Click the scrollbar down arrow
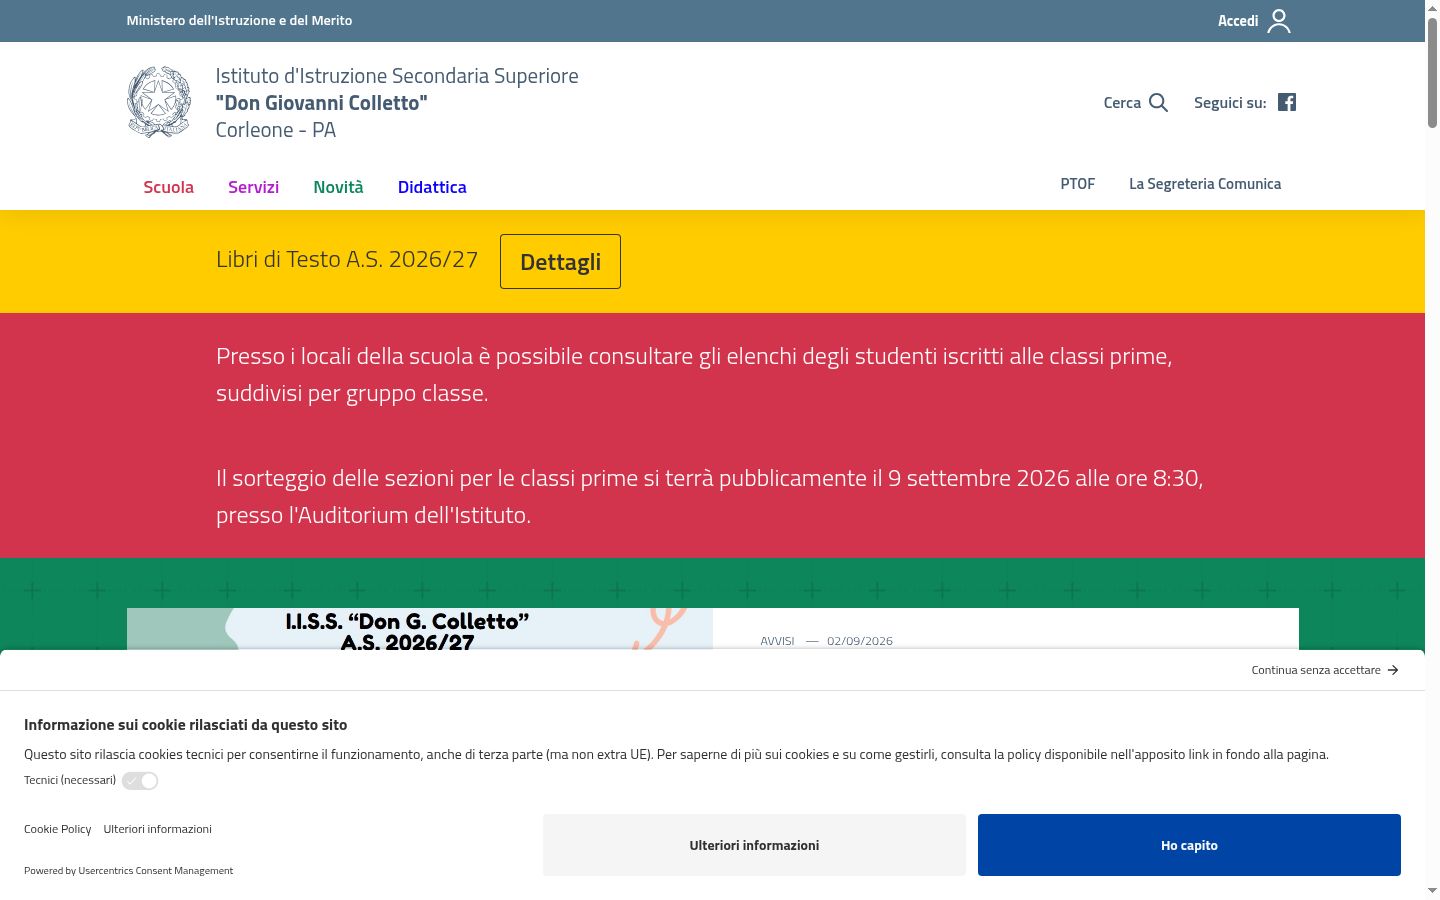 1432,891
